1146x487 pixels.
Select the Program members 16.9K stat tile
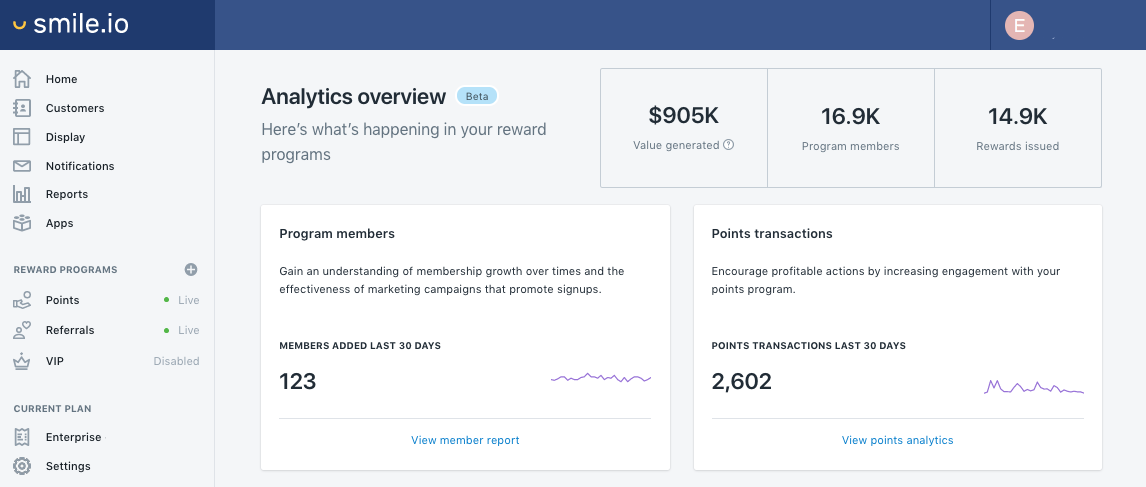851,128
